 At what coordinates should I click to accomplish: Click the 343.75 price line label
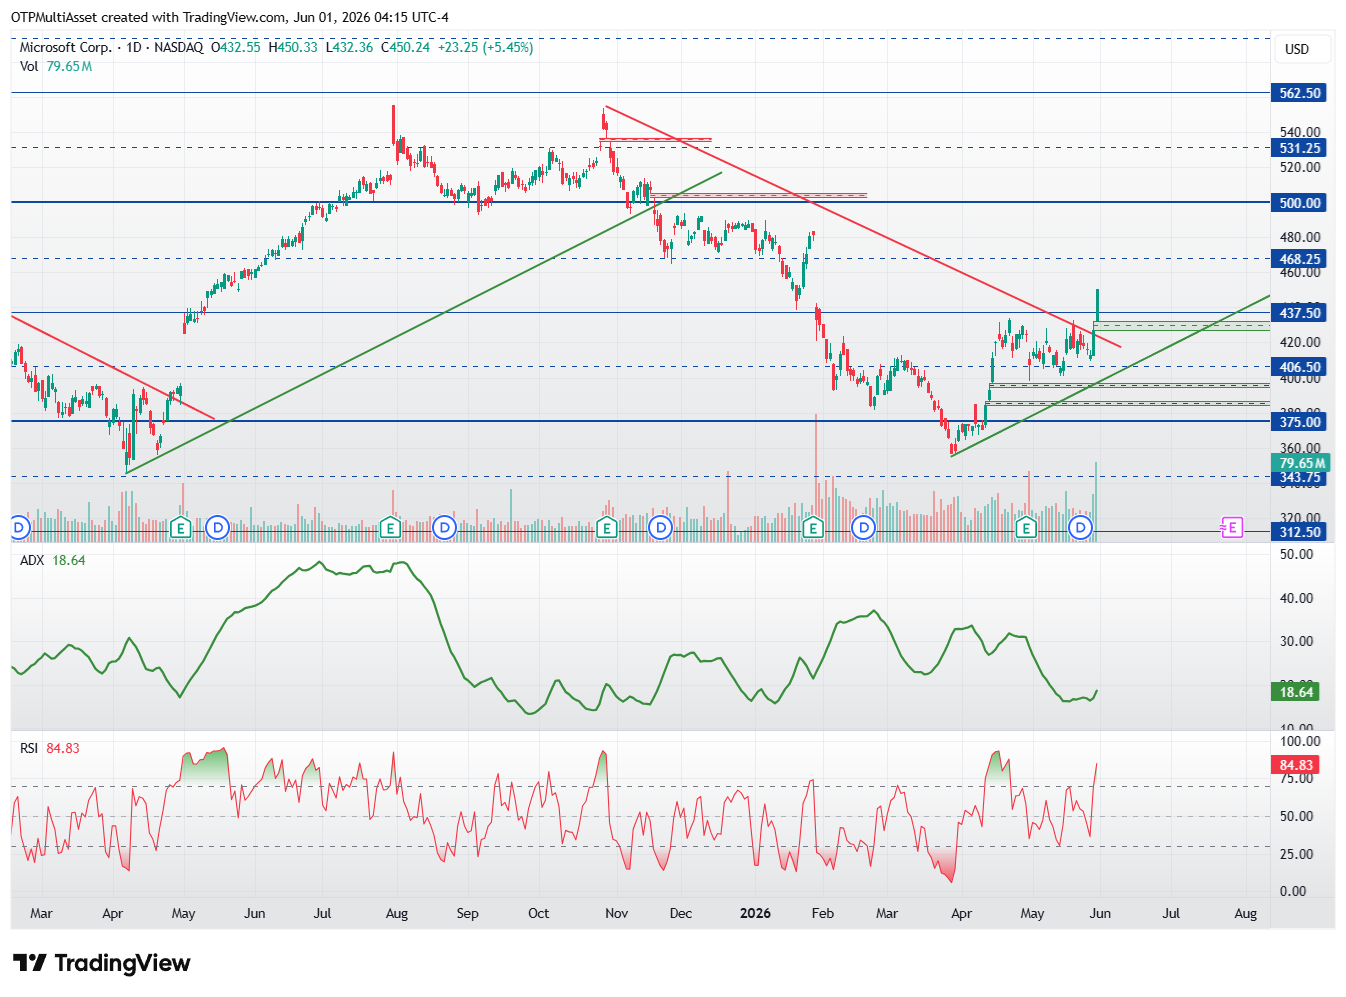[x=1300, y=478]
